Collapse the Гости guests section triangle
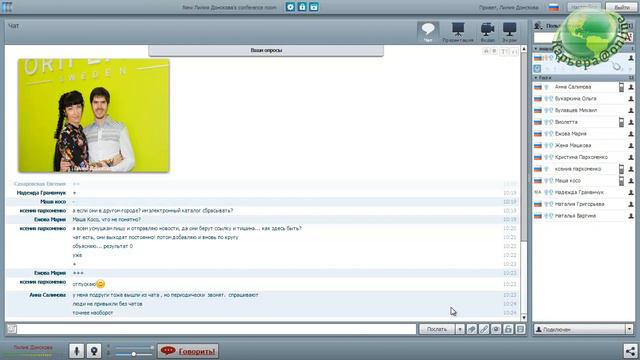Viewport: 640px width, 360px height. point(536,78)
